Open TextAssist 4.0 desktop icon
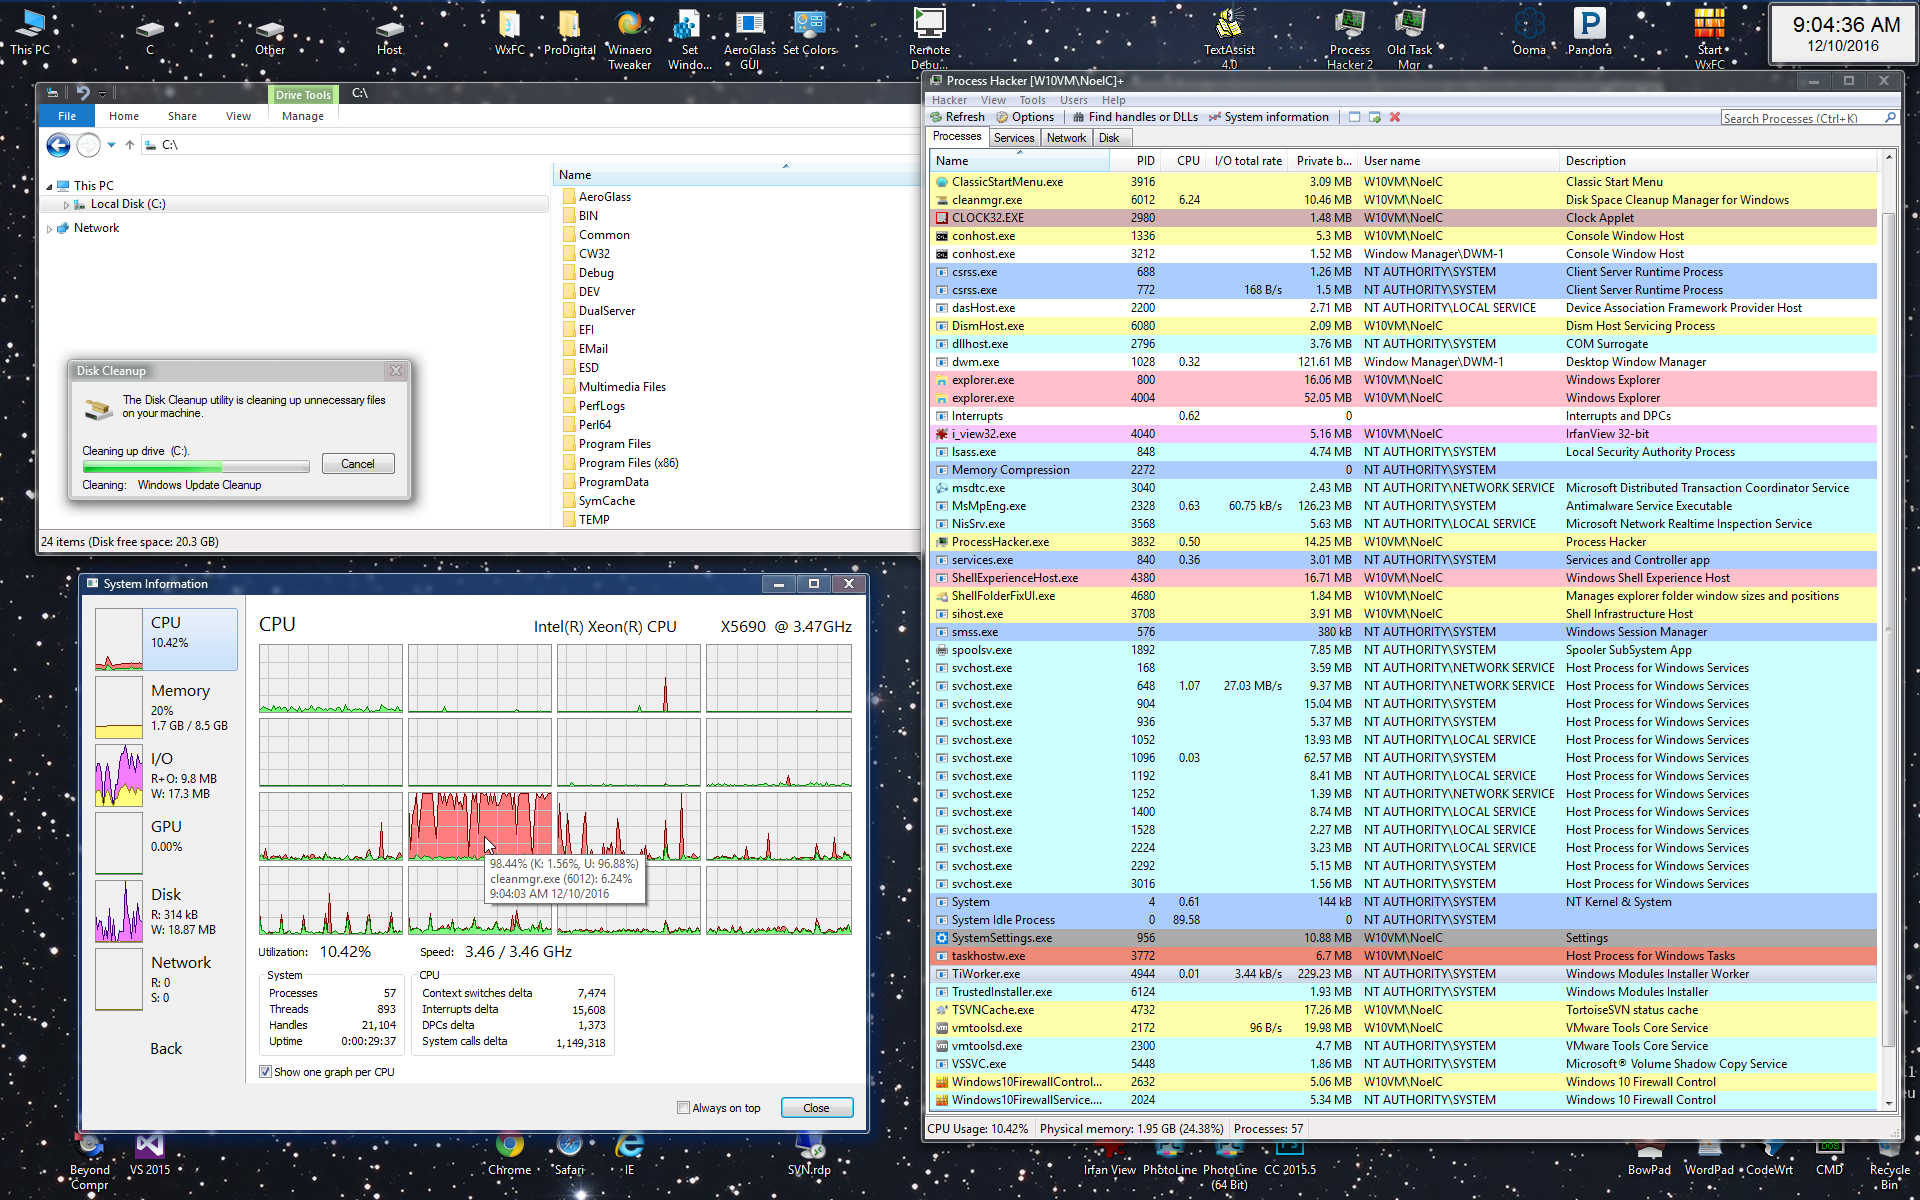 (x=1229, y=40)
